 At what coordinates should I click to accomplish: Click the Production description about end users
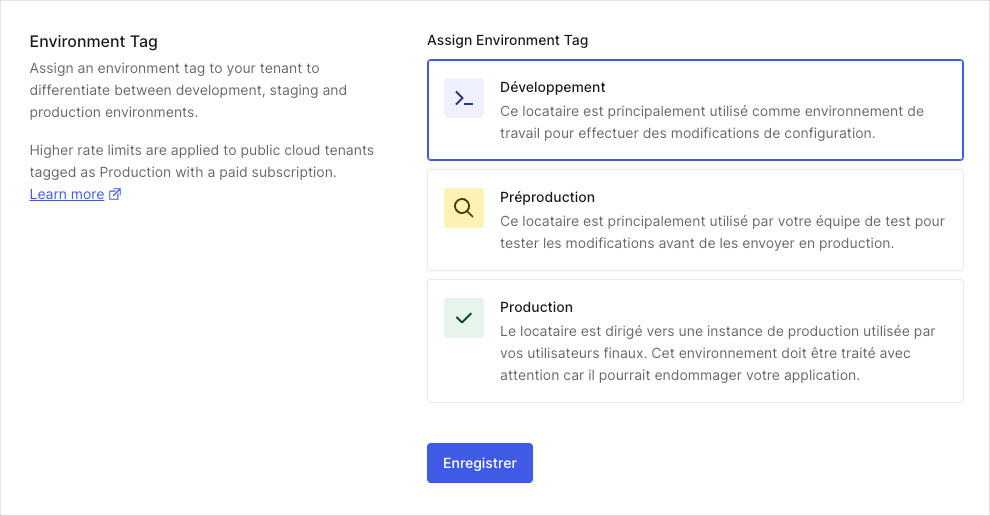[718, 353]
